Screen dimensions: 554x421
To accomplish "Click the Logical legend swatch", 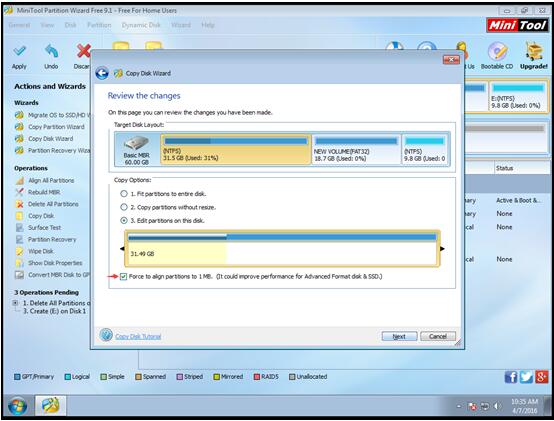I will [67, 377].
